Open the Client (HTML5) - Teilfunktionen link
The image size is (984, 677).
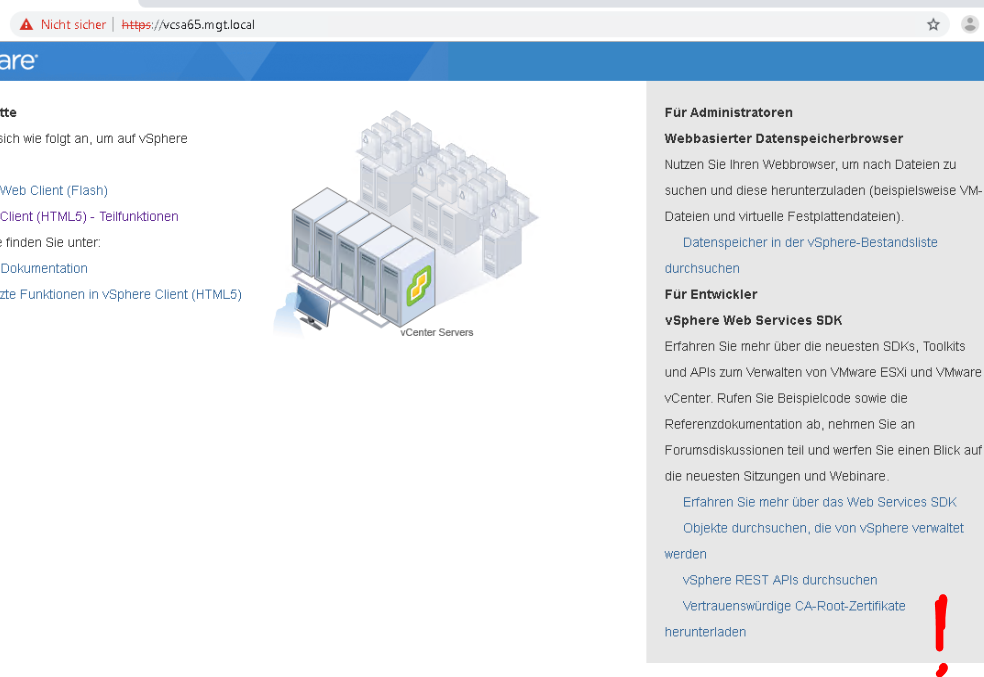[x=89, y=216]
